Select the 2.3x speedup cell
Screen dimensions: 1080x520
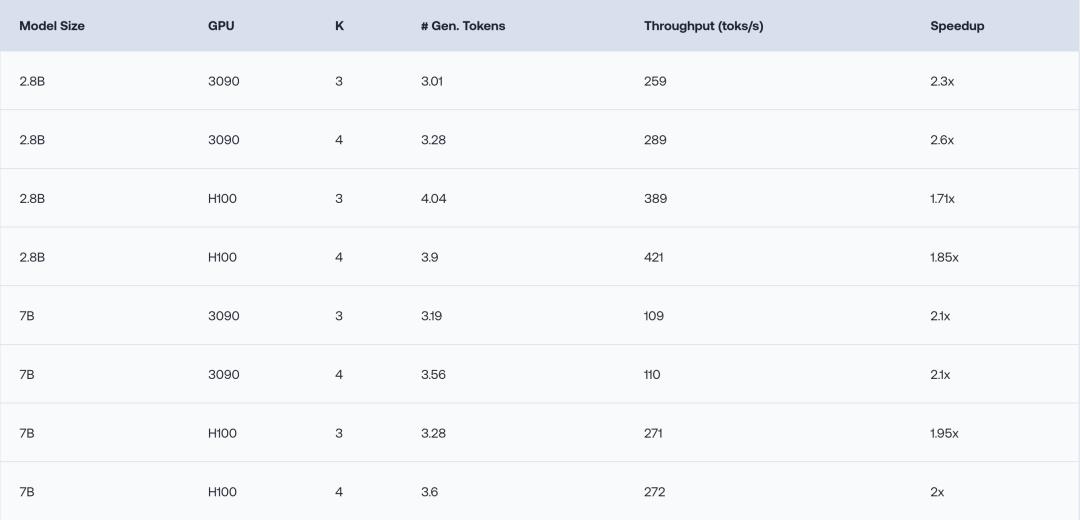pyautogui.click(x=942, y=81)
